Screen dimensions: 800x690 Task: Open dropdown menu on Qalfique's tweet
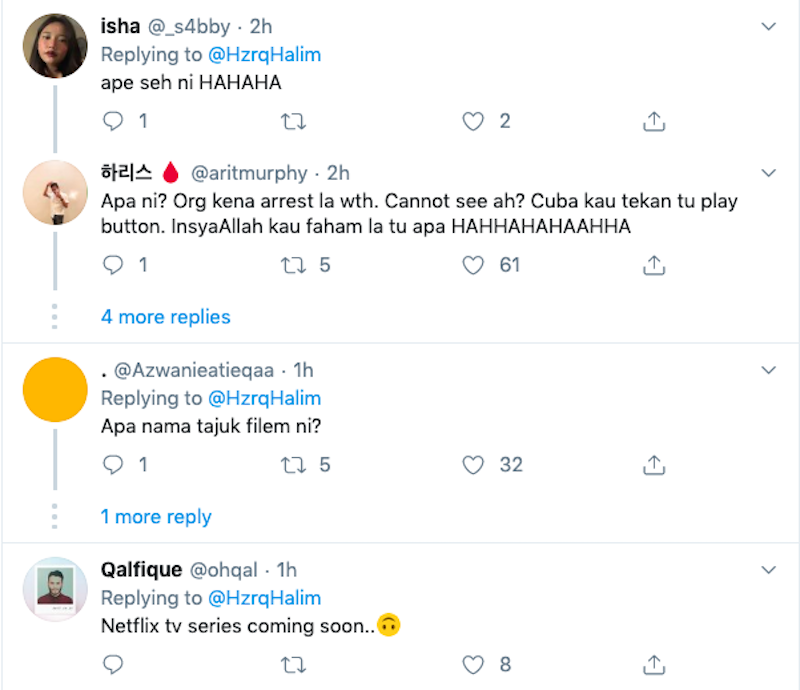(768, 569)
